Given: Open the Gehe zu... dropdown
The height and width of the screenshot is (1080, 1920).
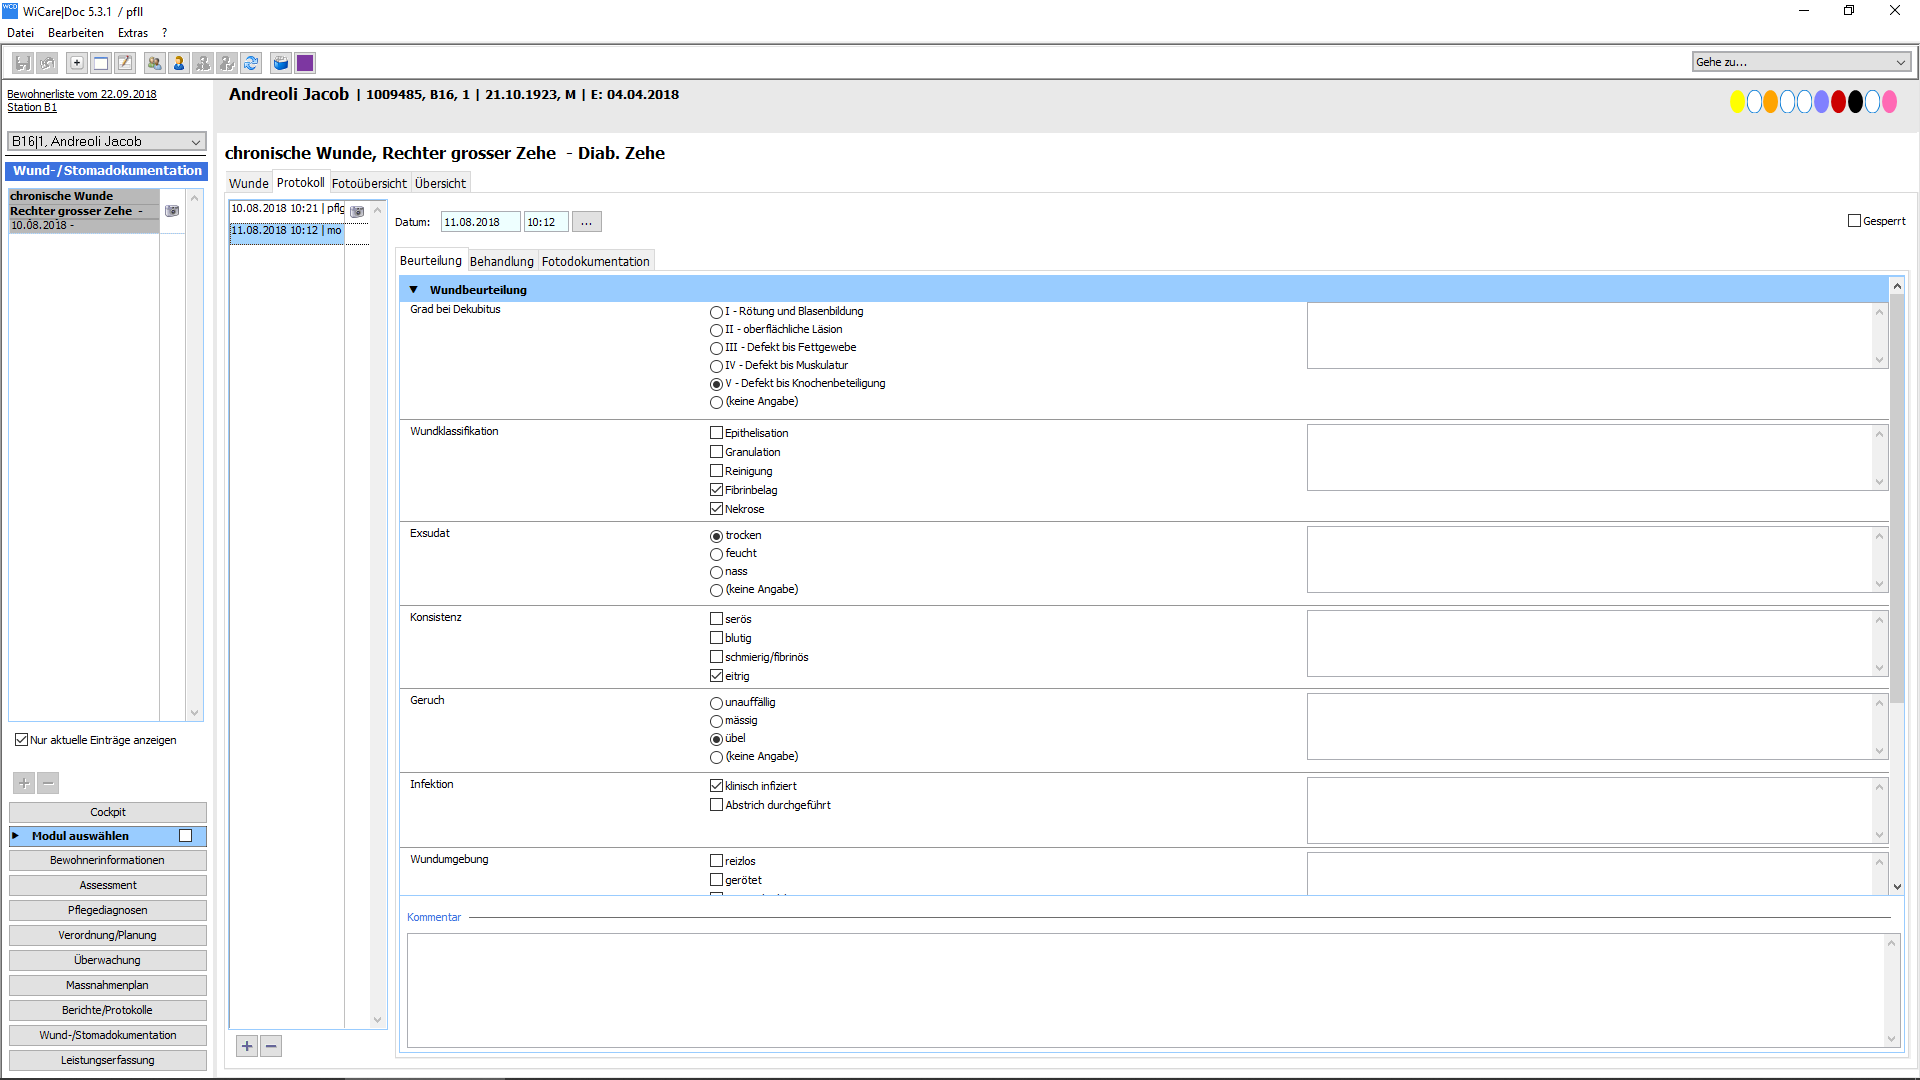Looking at the screenshot, I should pyautogui.click(x=1801, y=62).
